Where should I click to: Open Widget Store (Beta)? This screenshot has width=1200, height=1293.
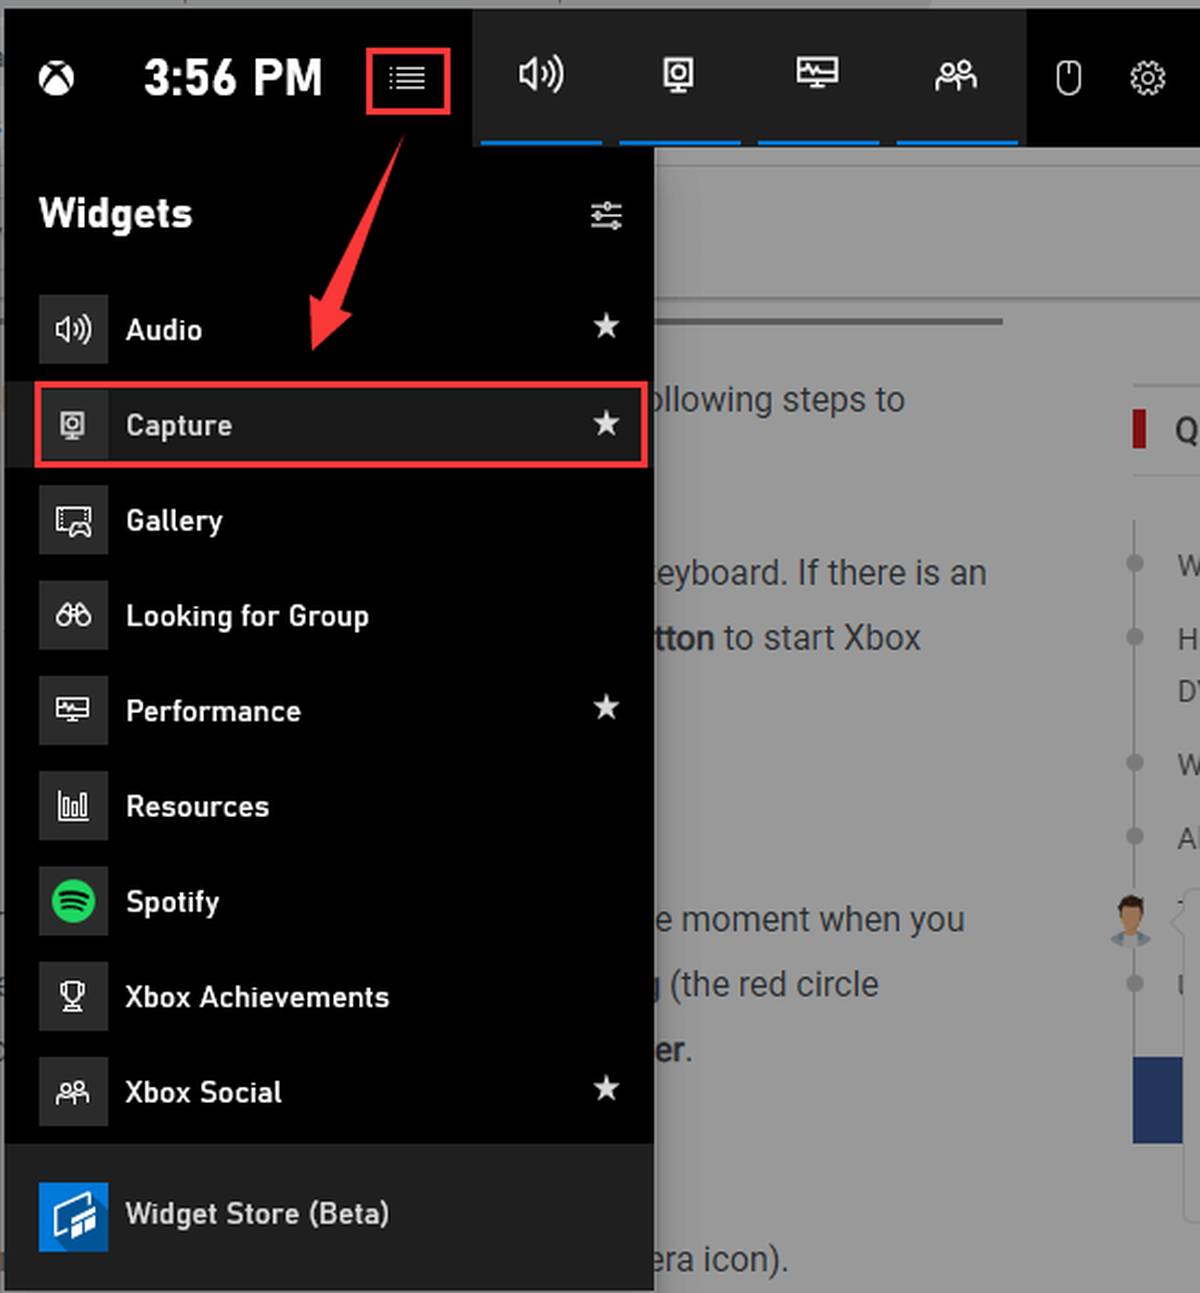click(329, 1216)
